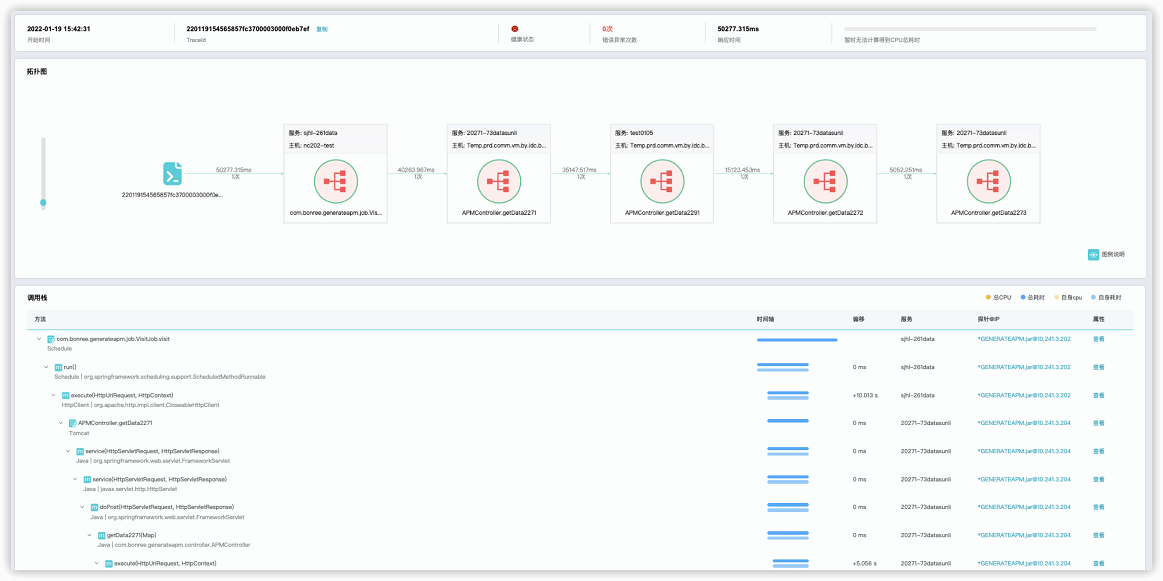Select the sjhl-261data service node icon
This screenshot has height=581, width=1163.
pos(336,181)
